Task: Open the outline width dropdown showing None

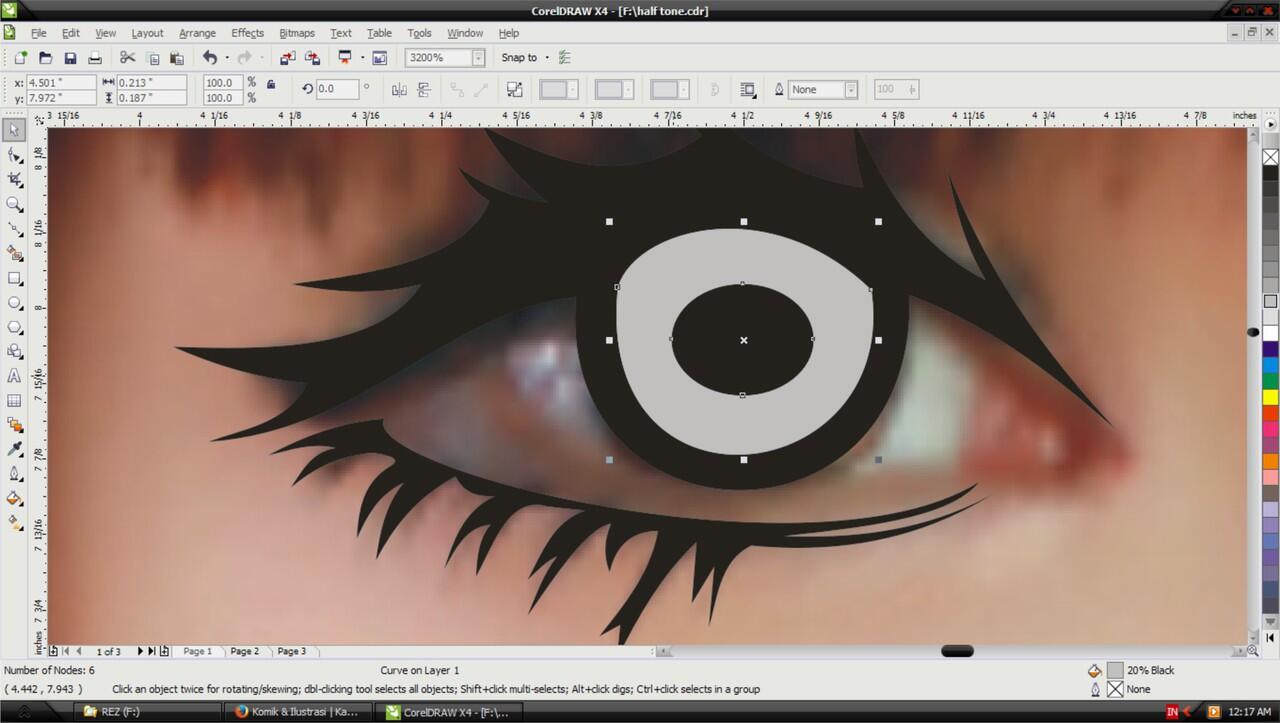Action: click(851, 90)
